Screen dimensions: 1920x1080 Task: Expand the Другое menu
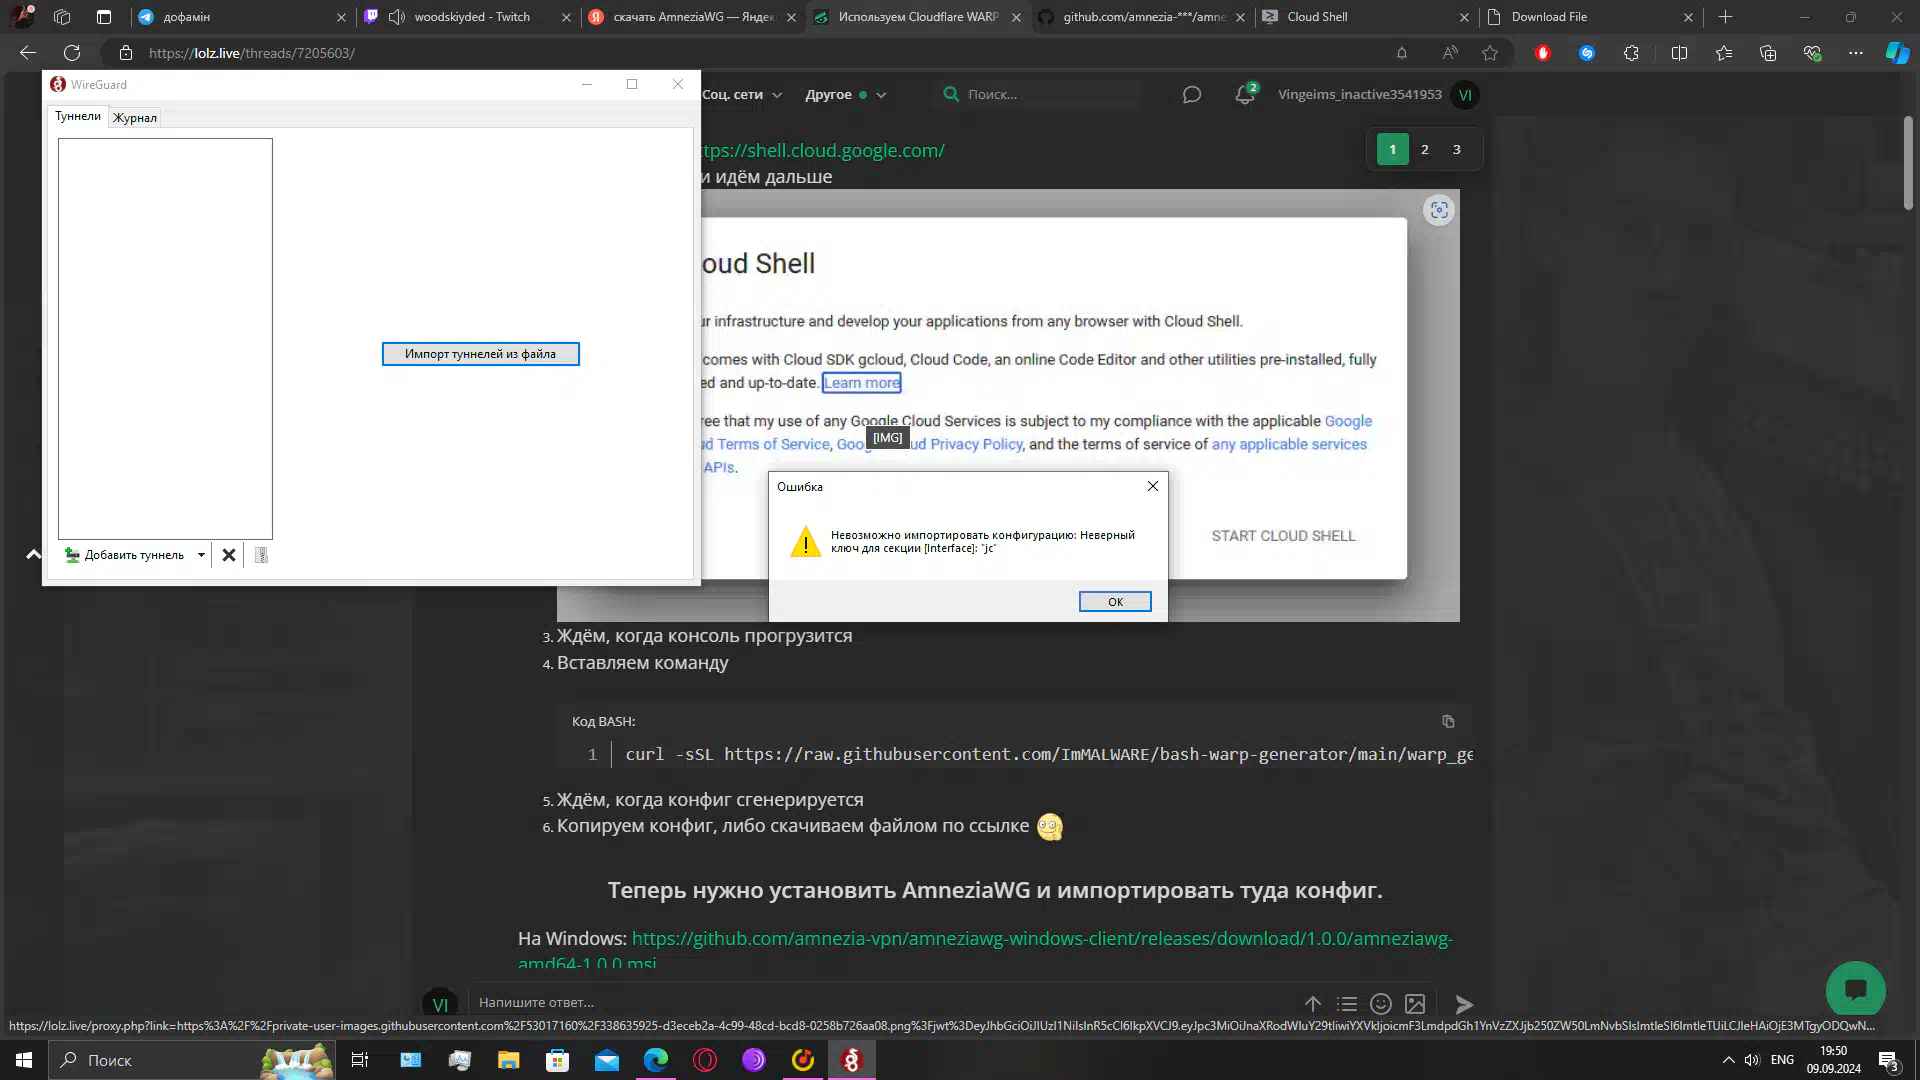[846, 95]
